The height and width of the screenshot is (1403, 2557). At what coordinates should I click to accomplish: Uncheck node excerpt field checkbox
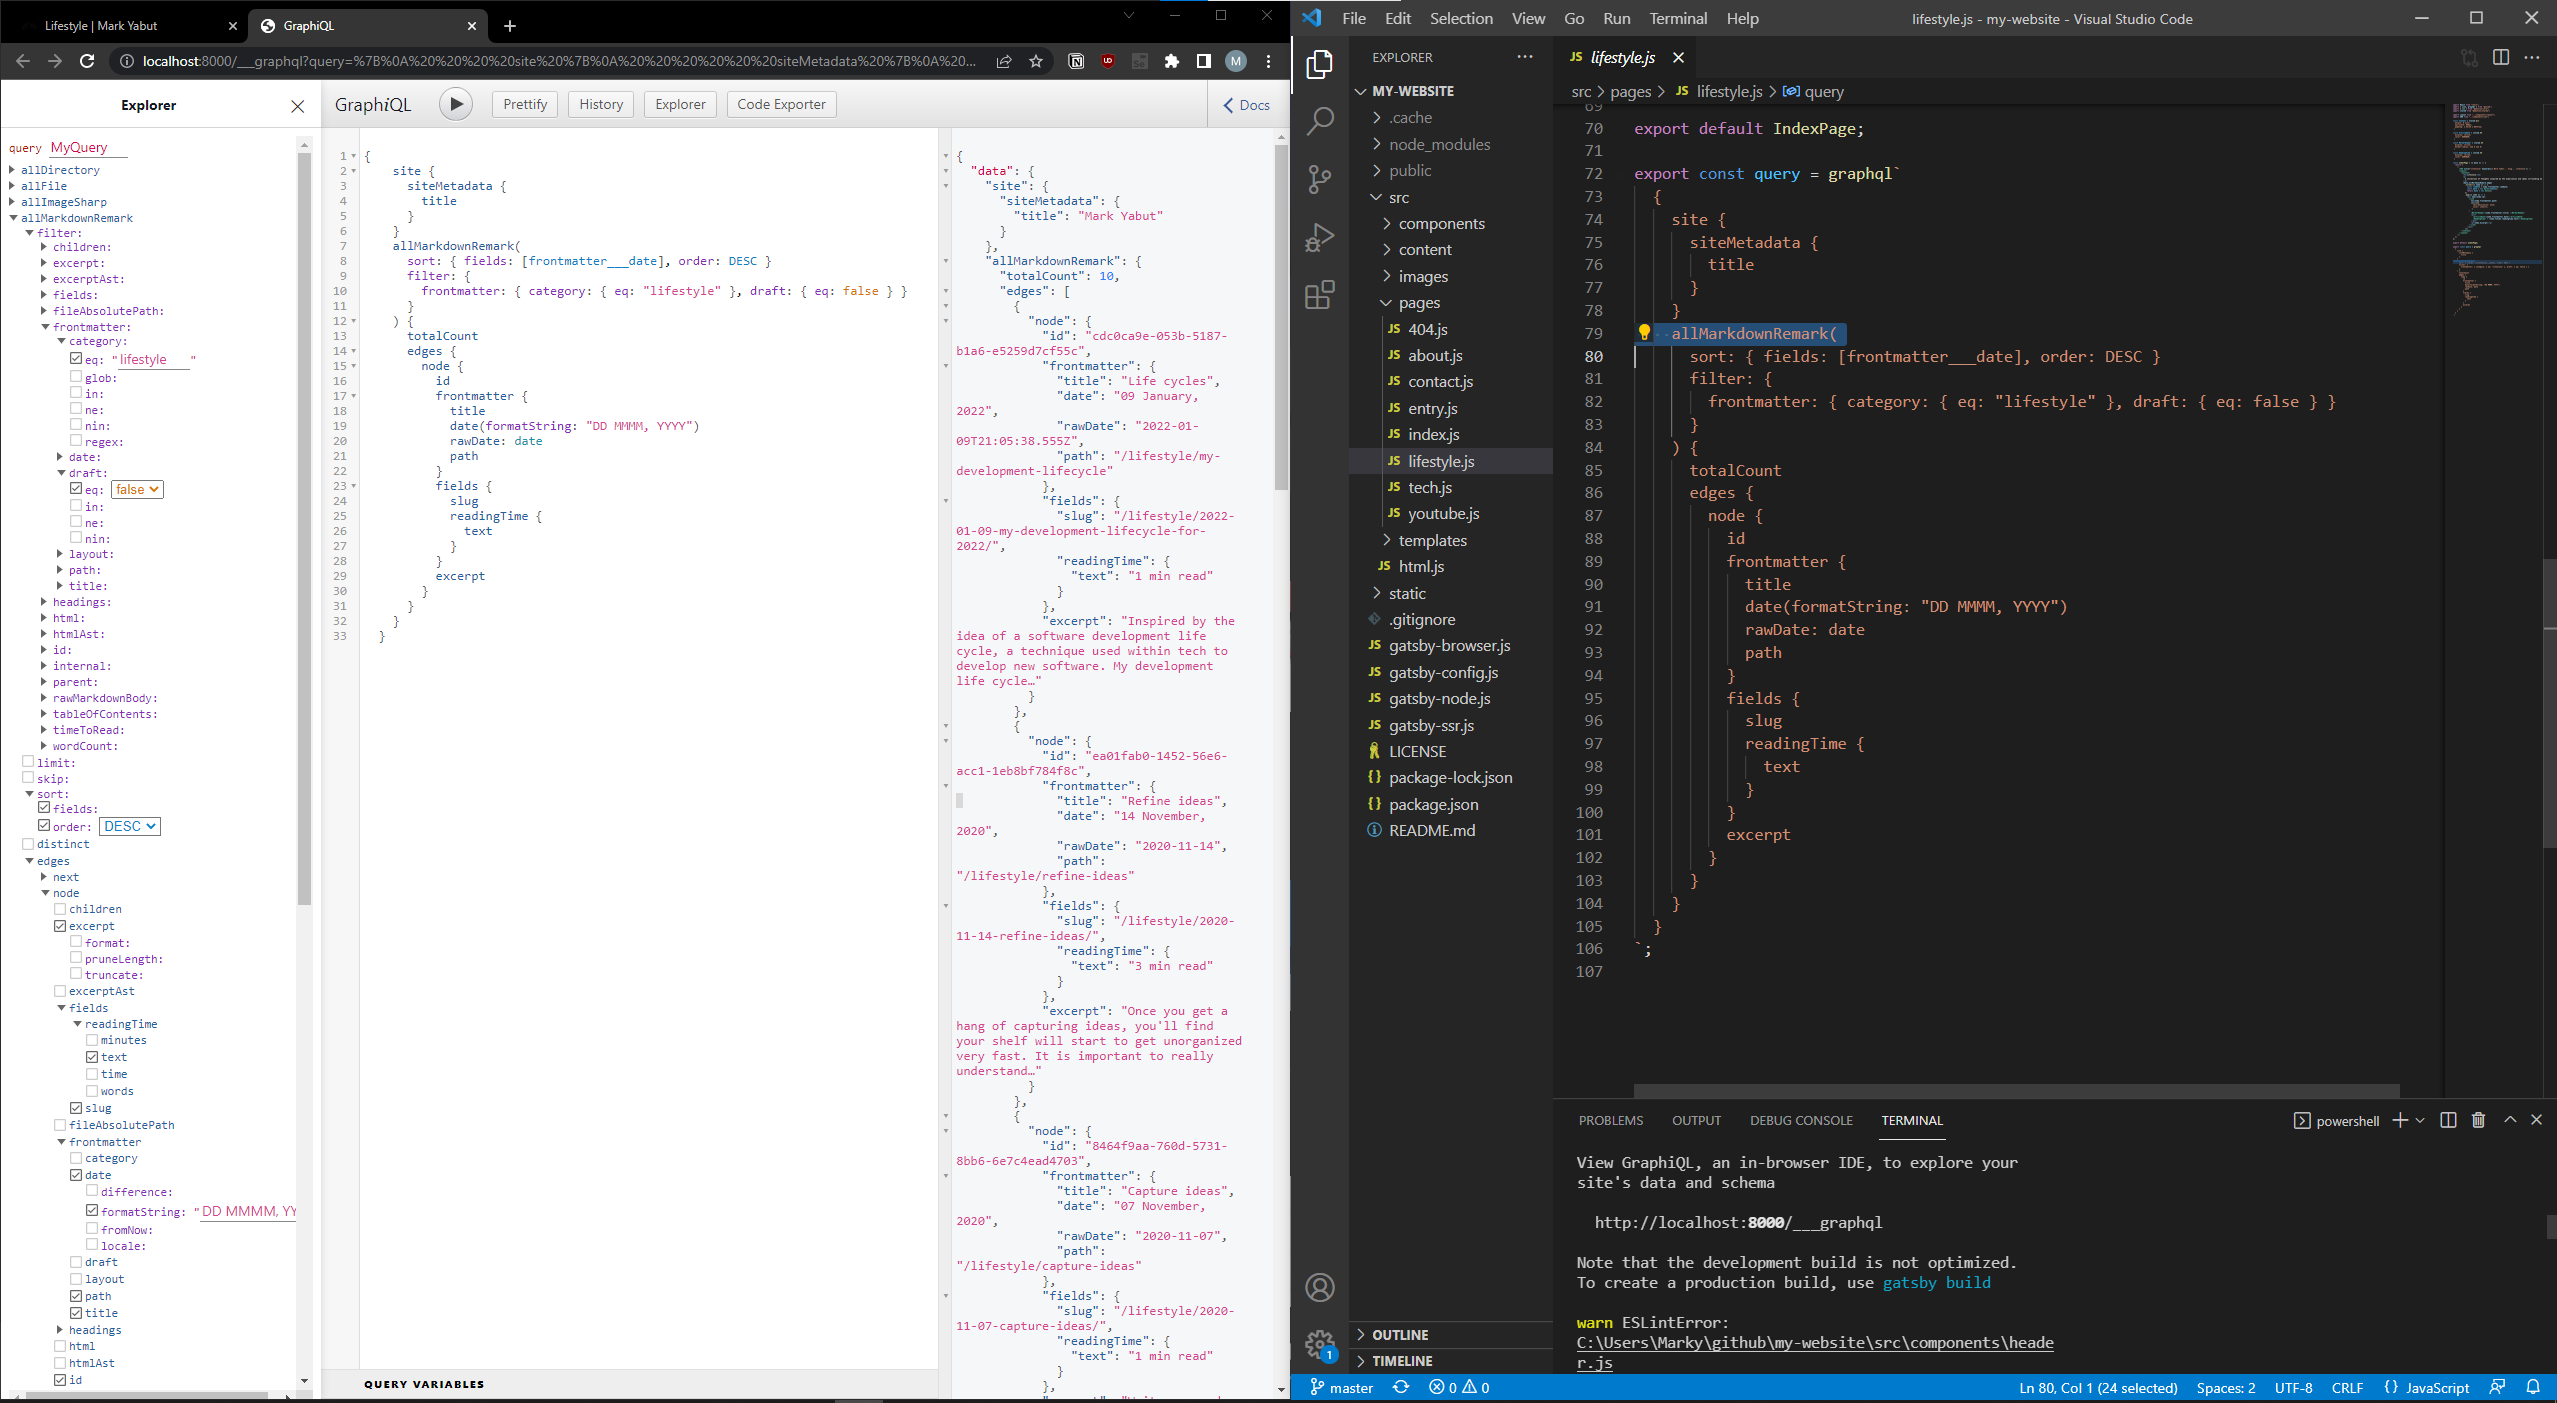point(60,926)
